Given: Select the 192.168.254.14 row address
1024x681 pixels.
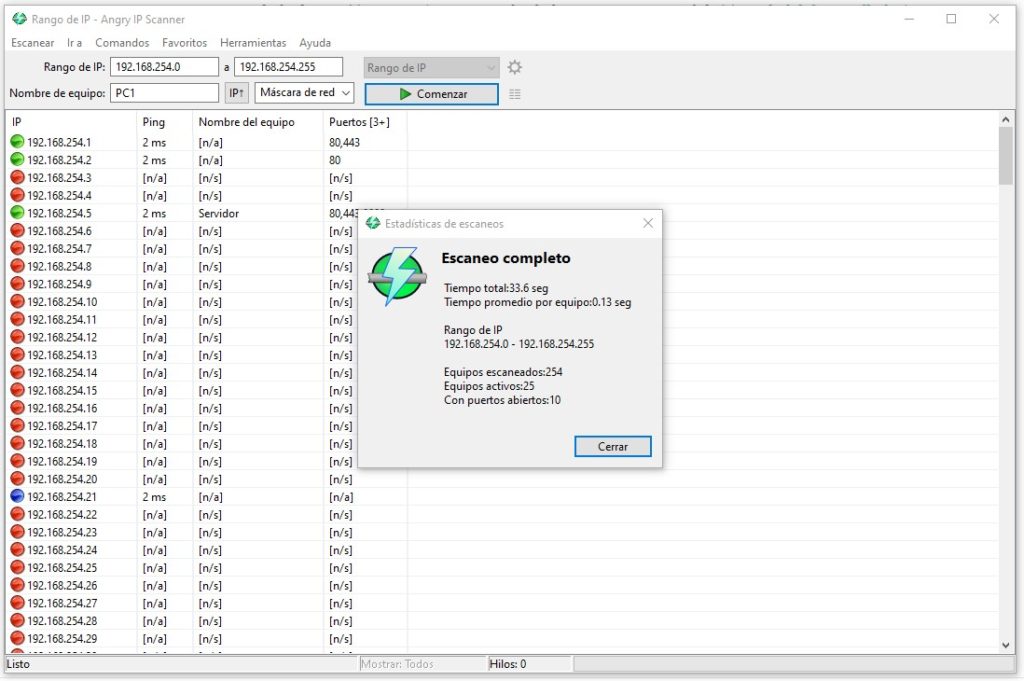Looking at the screenshot, I should point(61,373).
